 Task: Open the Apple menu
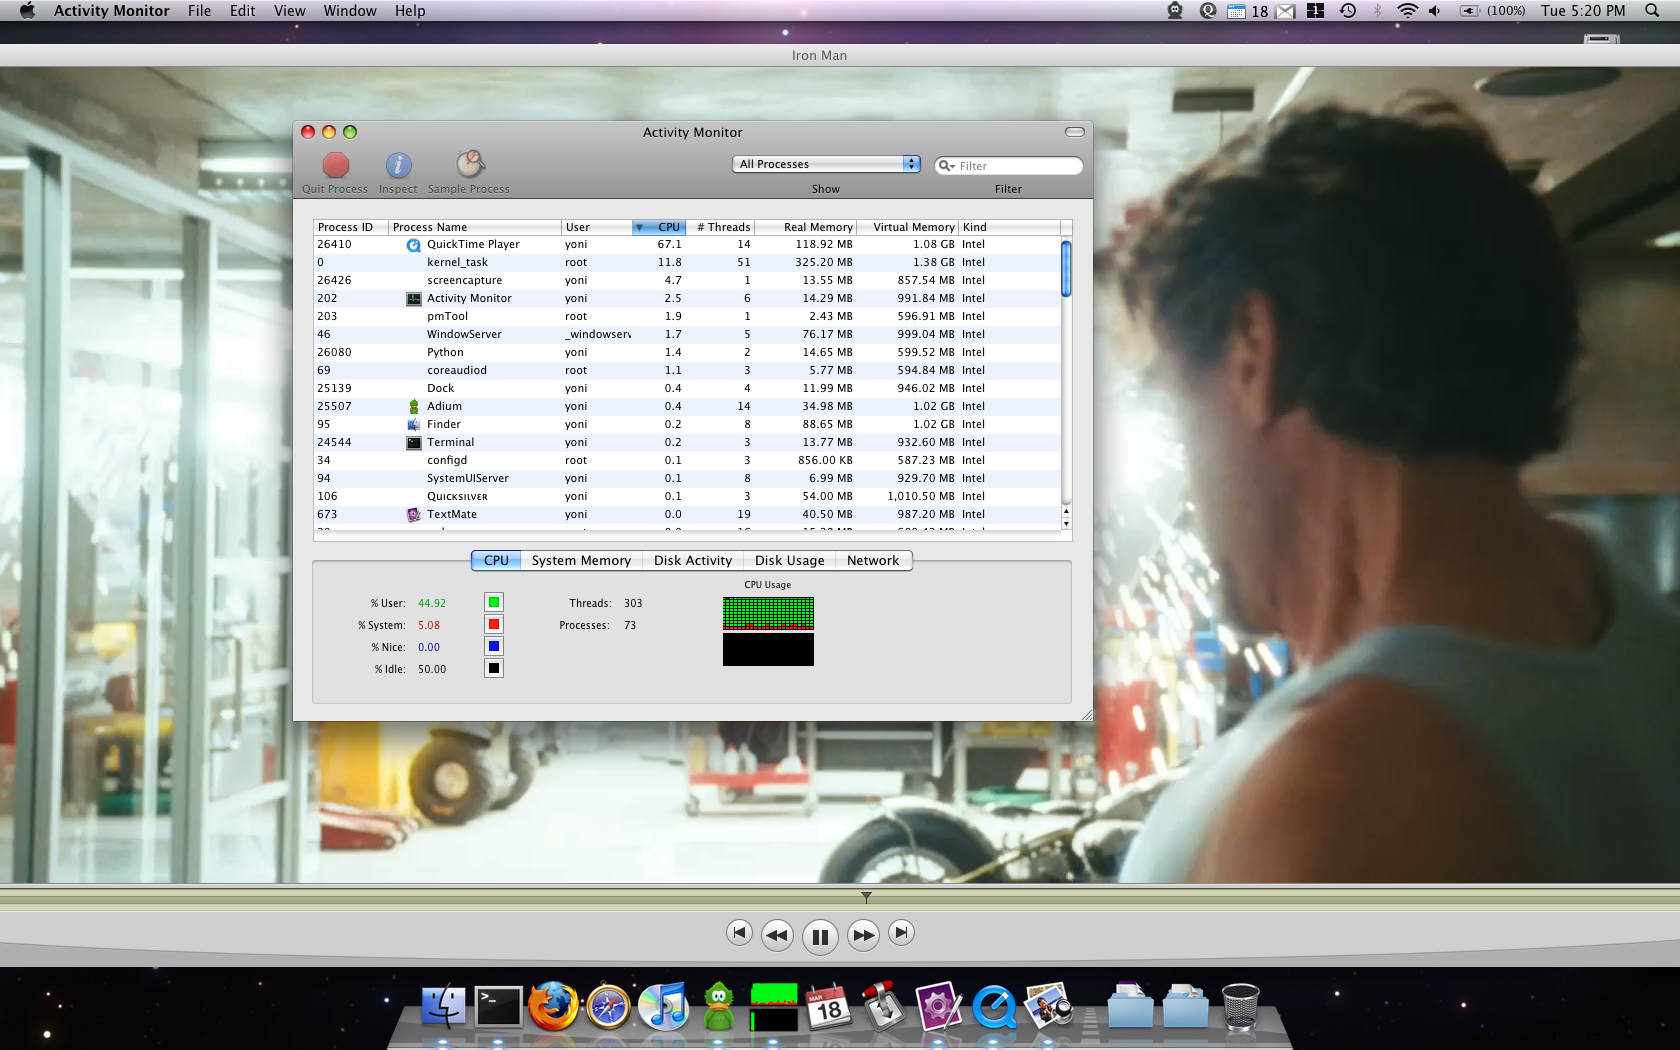click(27, 11)
